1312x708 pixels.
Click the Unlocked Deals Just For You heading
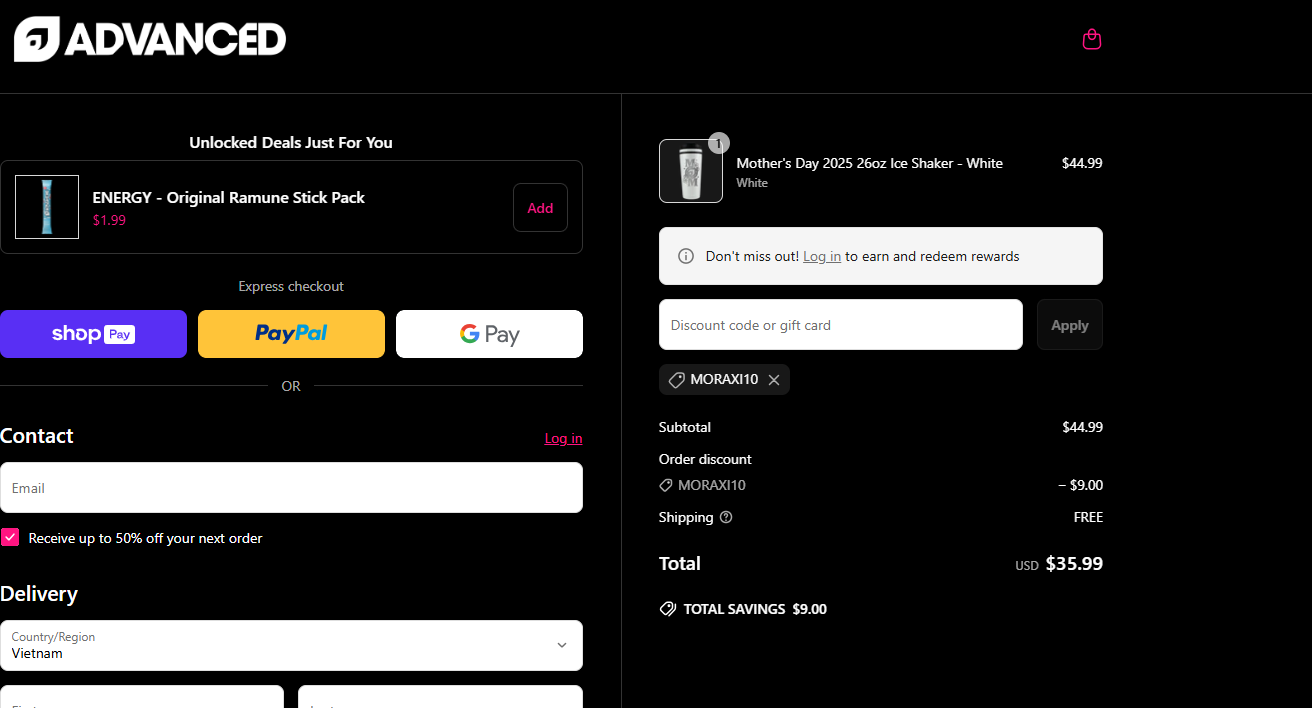coord(291,142)
